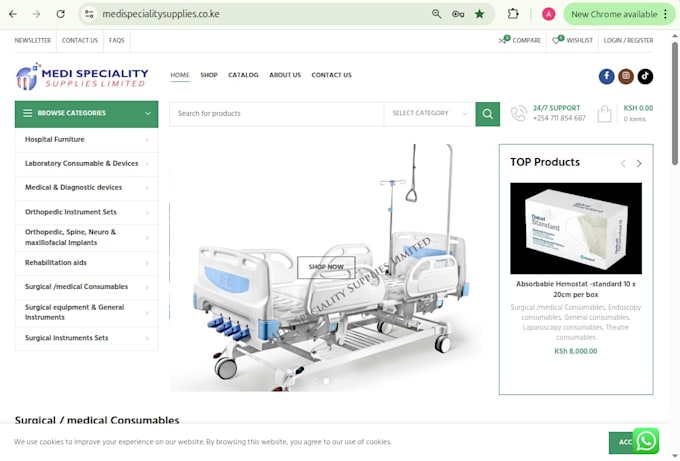Expand Medical & Diagnostic devices arrow

(x=147, y=188)
